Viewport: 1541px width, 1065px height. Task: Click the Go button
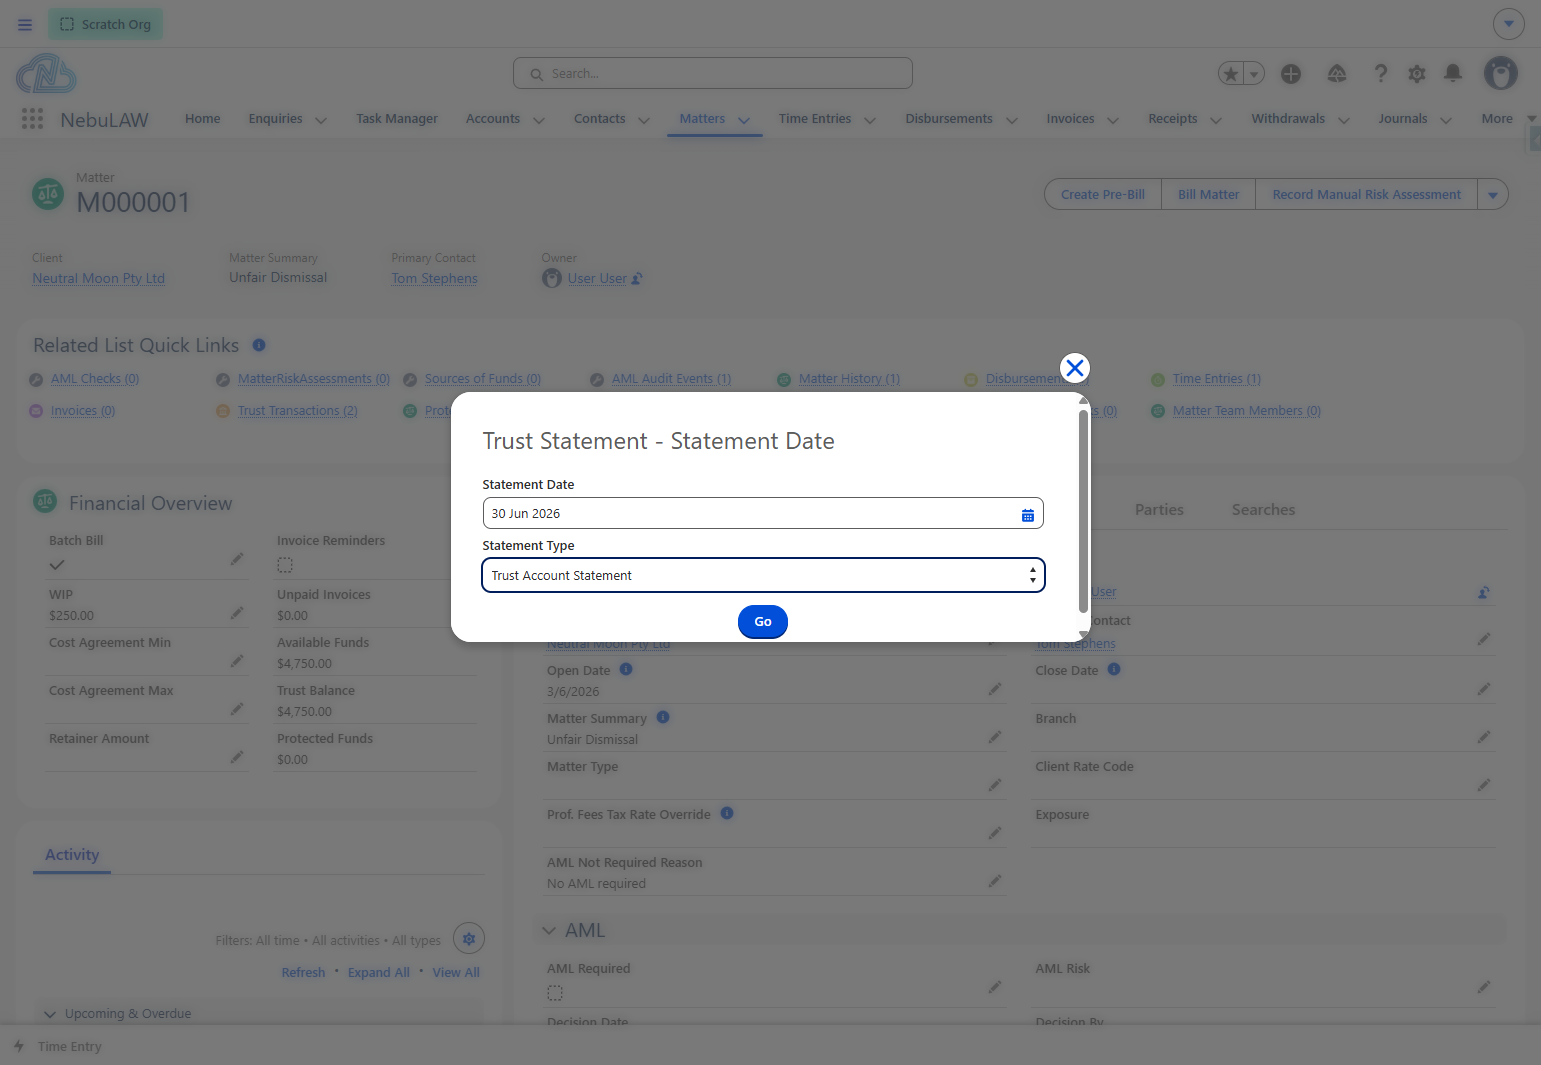point(763,622)
